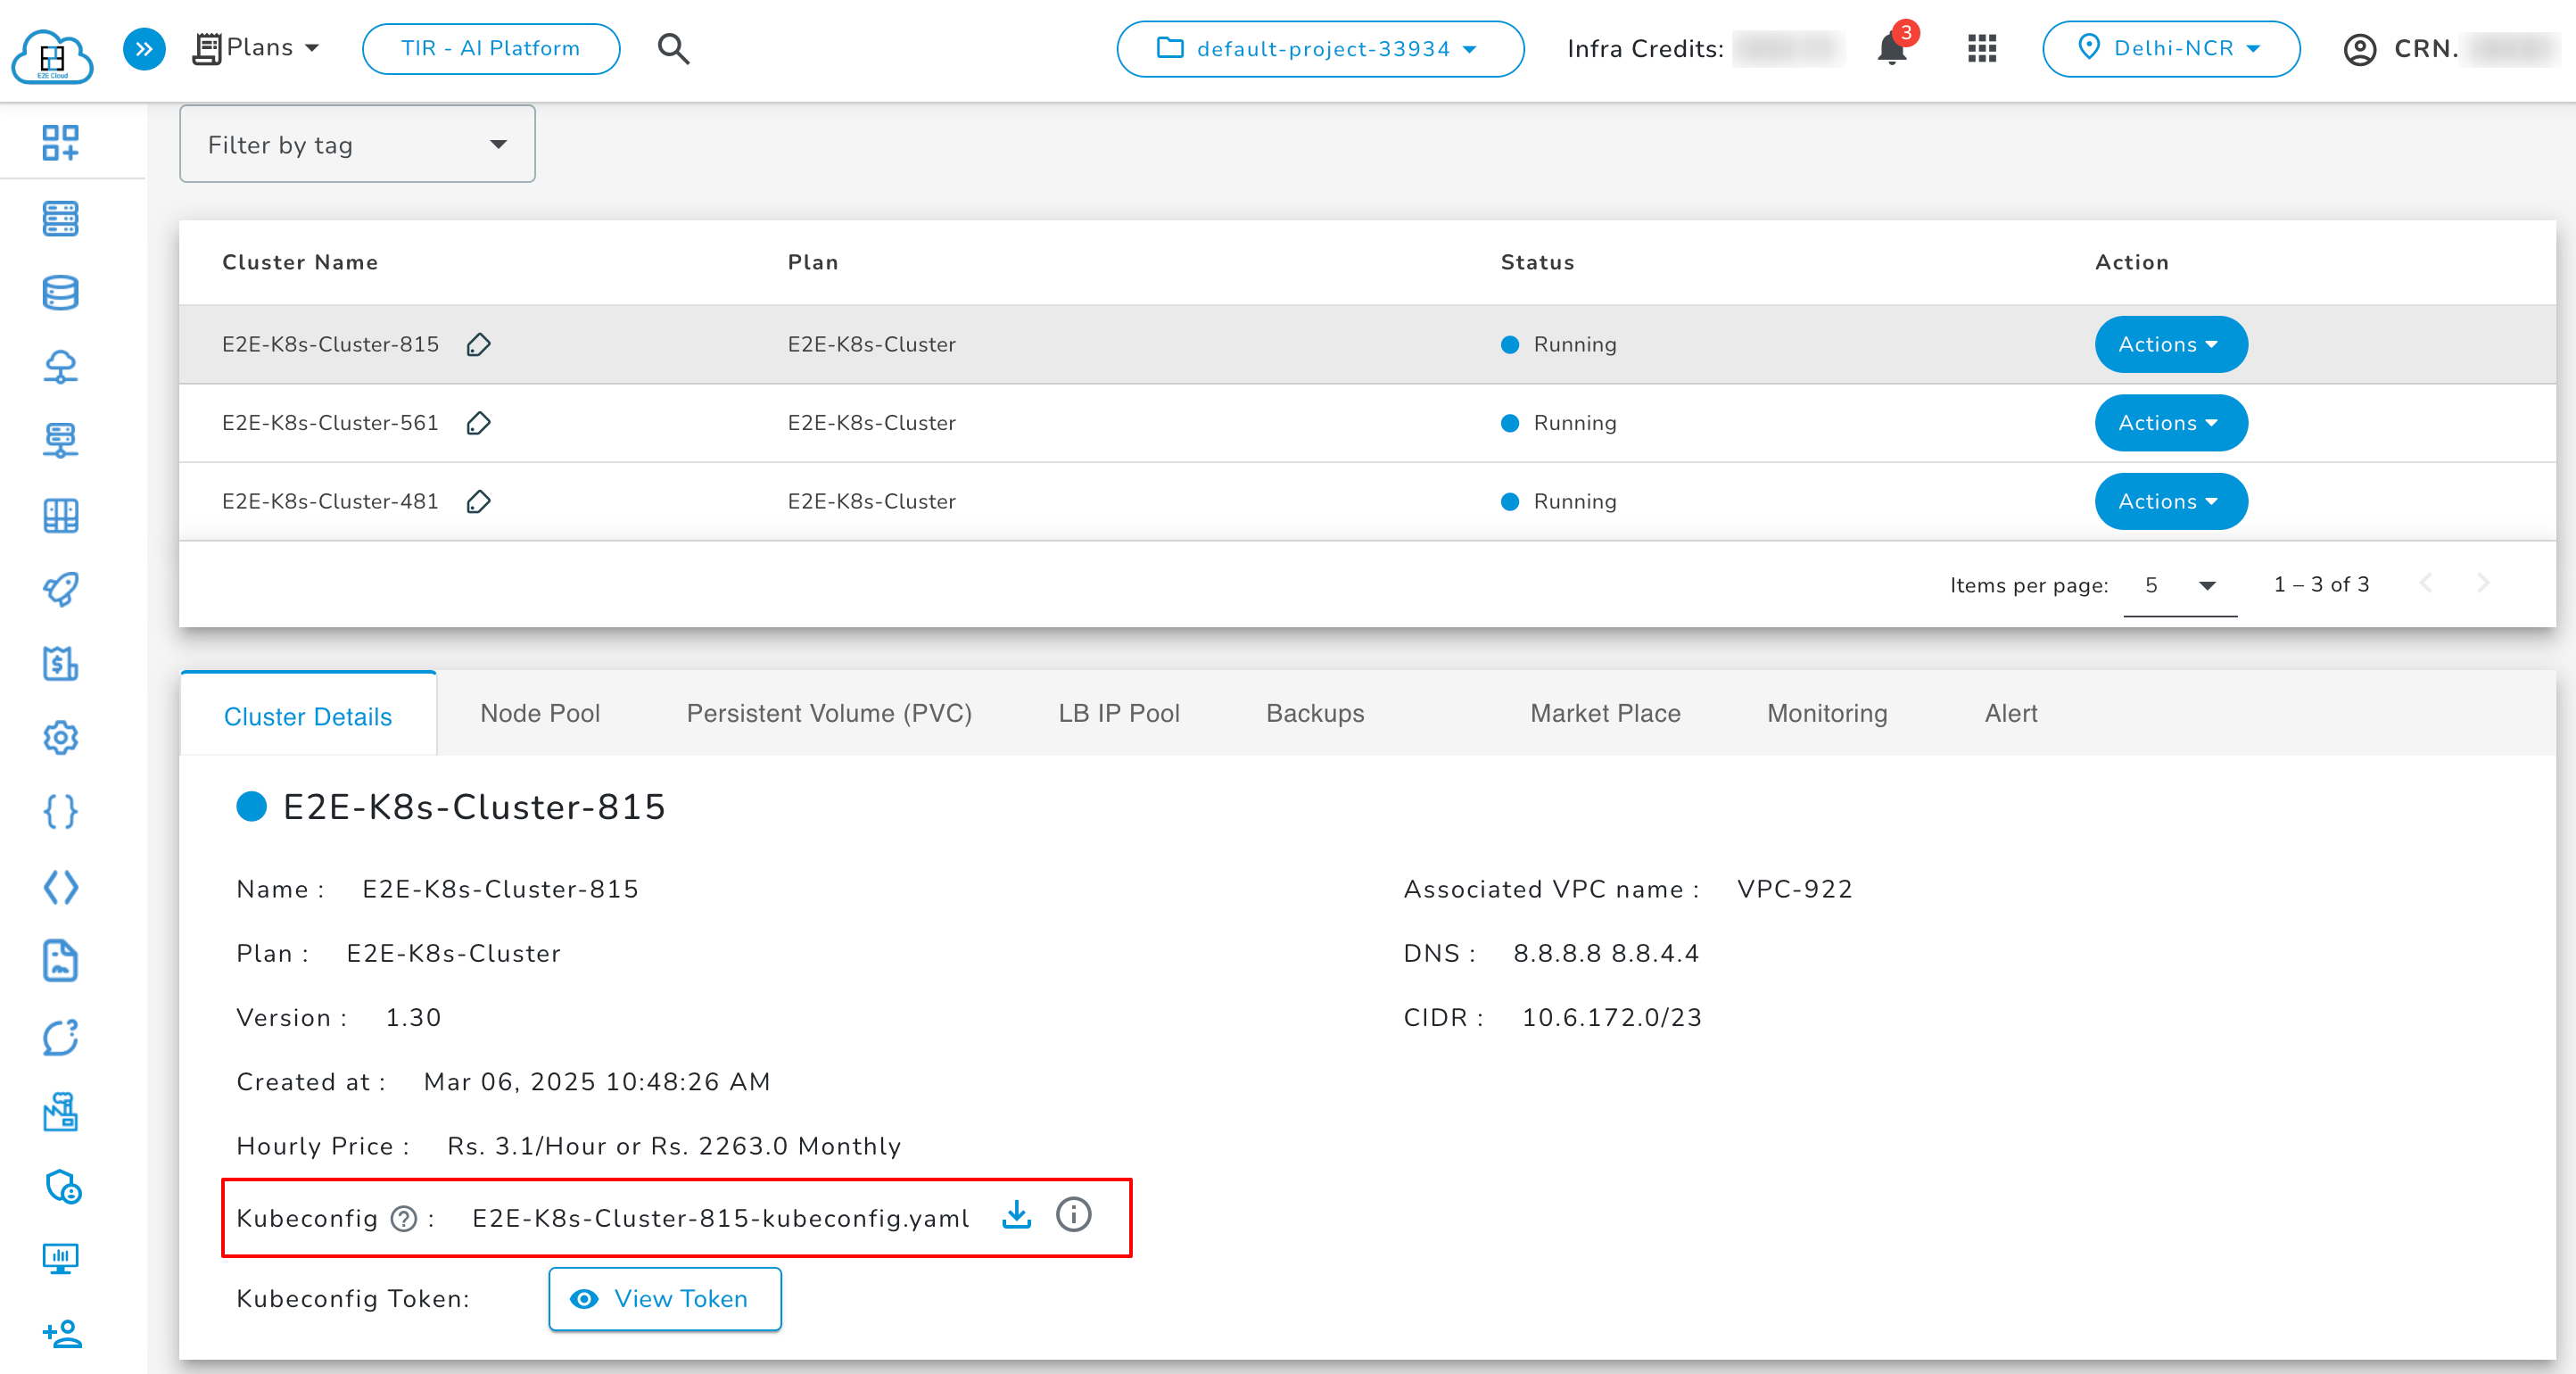The width and height of the screenshot is (2576, 1374).
Task: Click the VPC-922 value
Action: pos(1794,889)
